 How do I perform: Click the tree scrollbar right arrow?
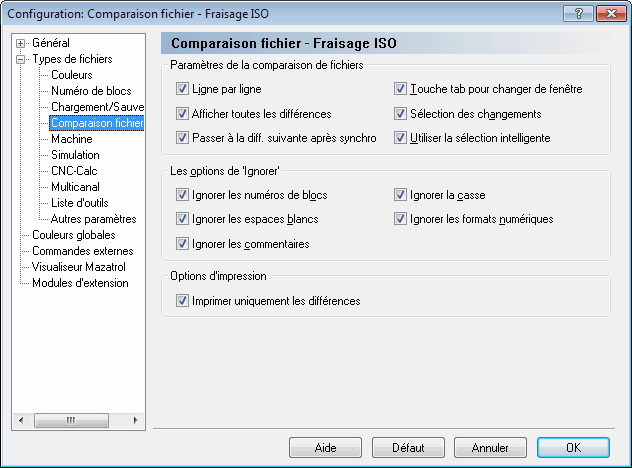135,420
